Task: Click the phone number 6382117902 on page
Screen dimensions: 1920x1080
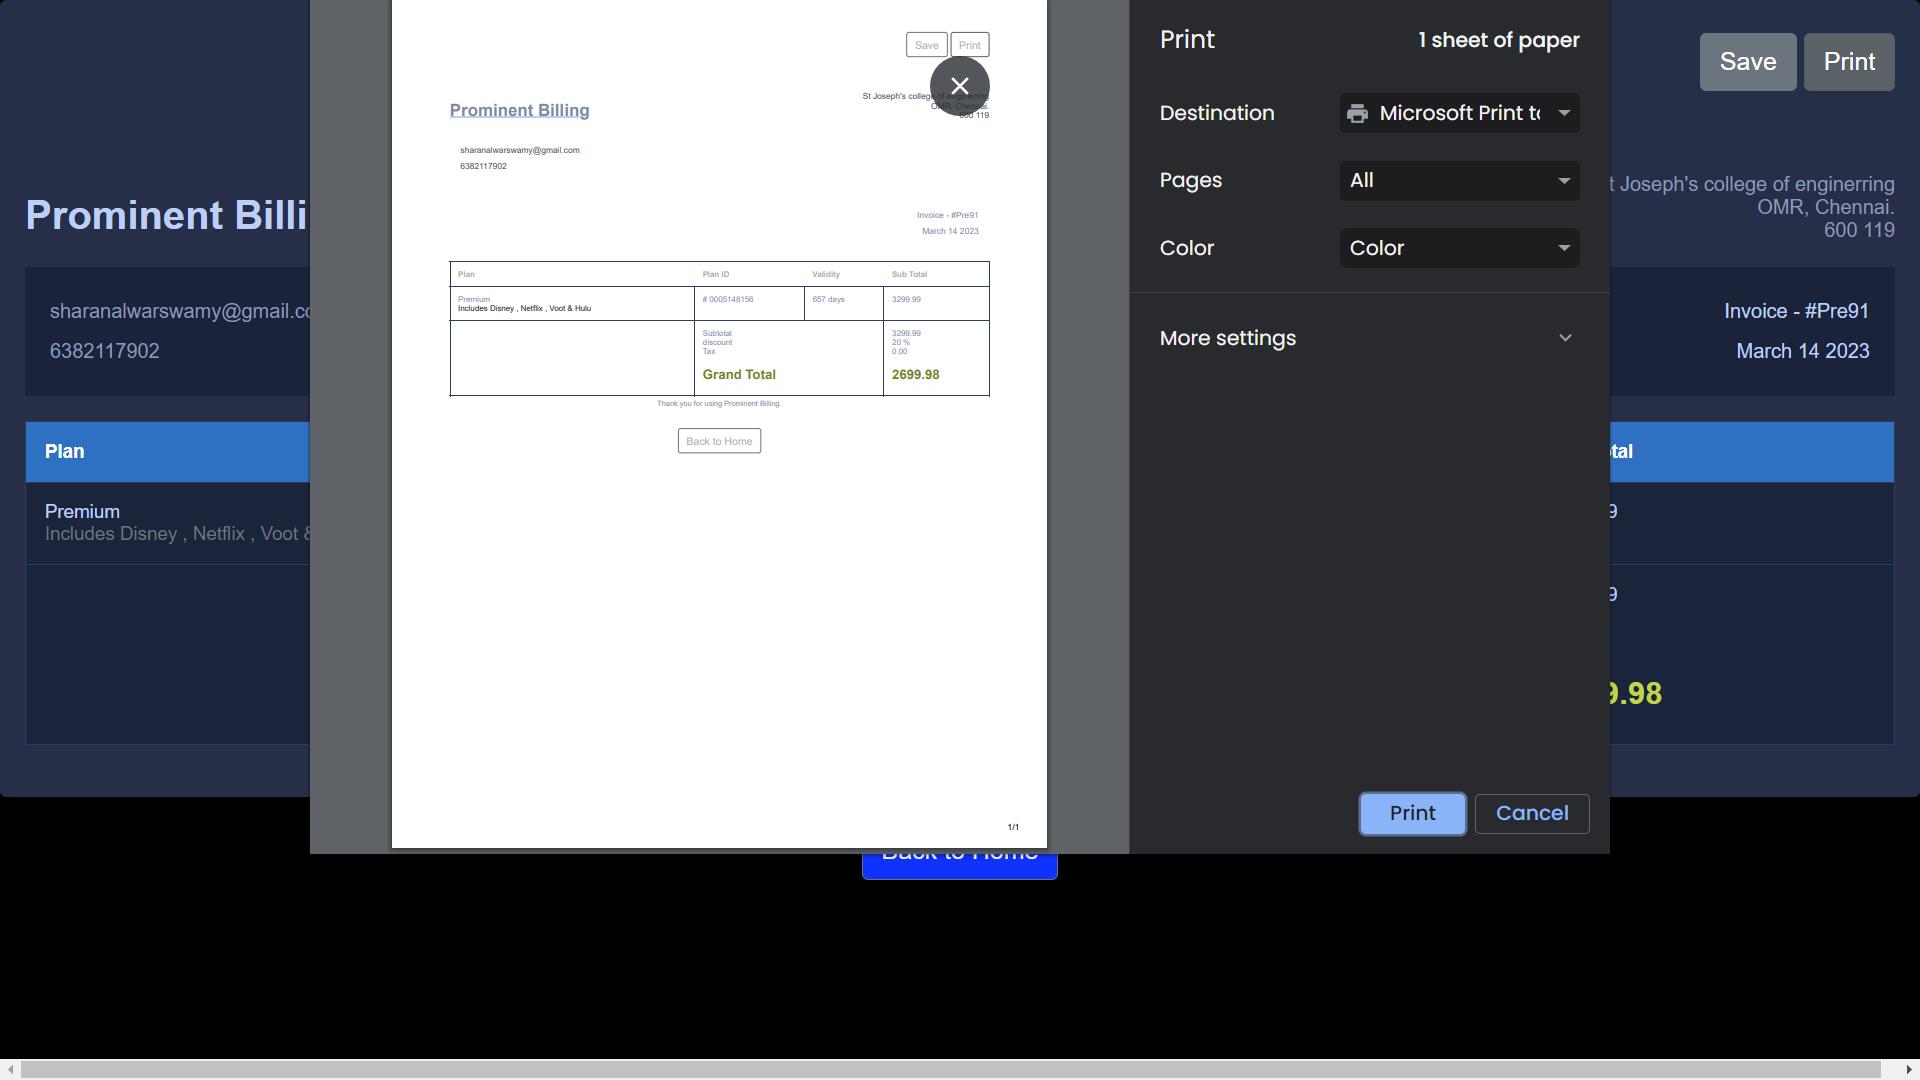Action: 105,351
